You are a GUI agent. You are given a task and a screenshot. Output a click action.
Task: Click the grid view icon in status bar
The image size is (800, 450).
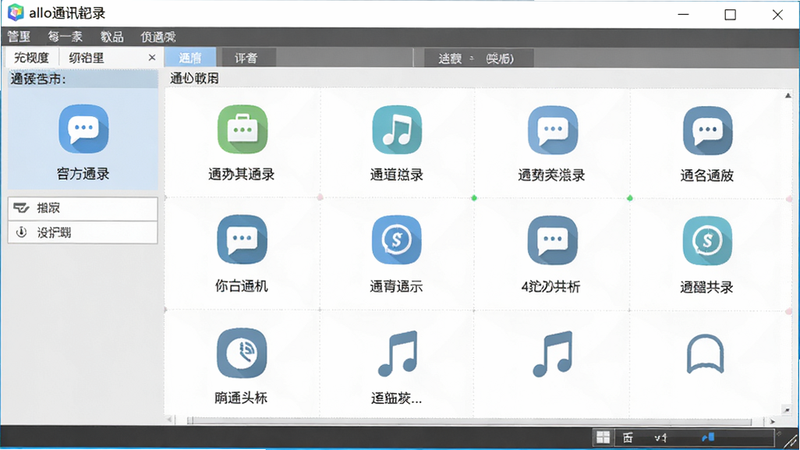click(603, 437)
